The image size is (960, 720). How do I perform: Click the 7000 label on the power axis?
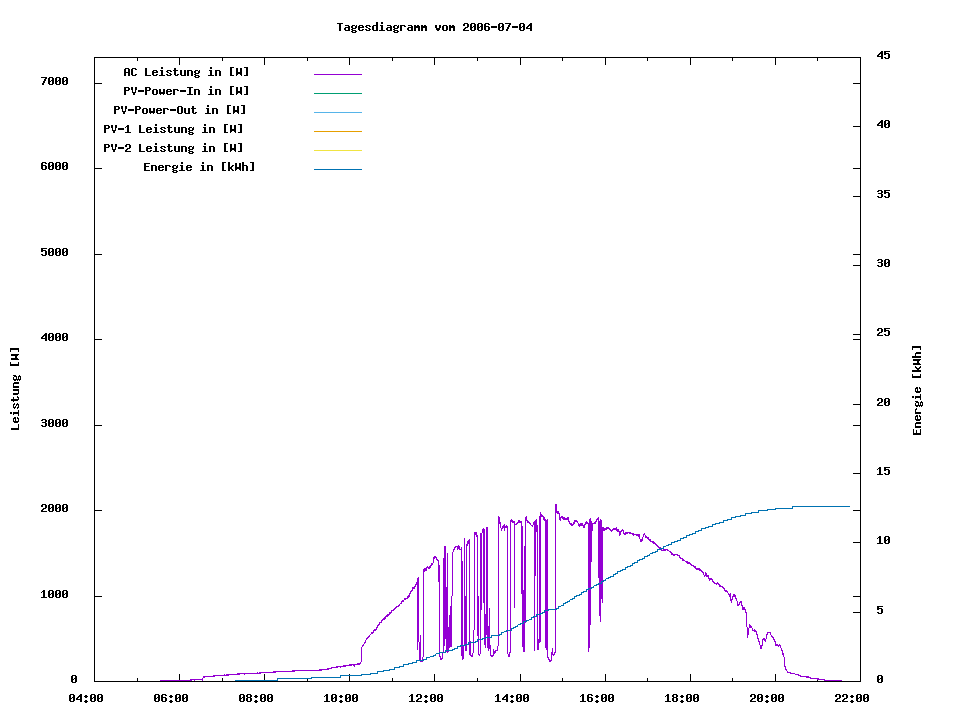pyautogui.click(x=53, y=81)
